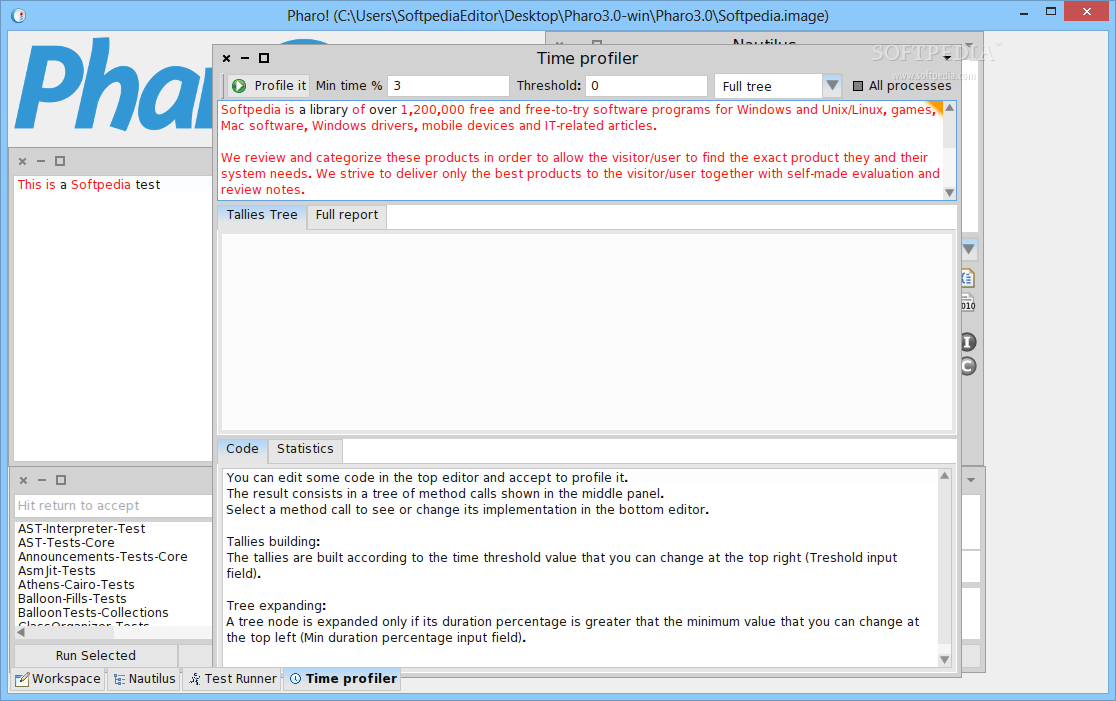Click the Profile it button label
Screen dimensions: 1116x701
280,86
